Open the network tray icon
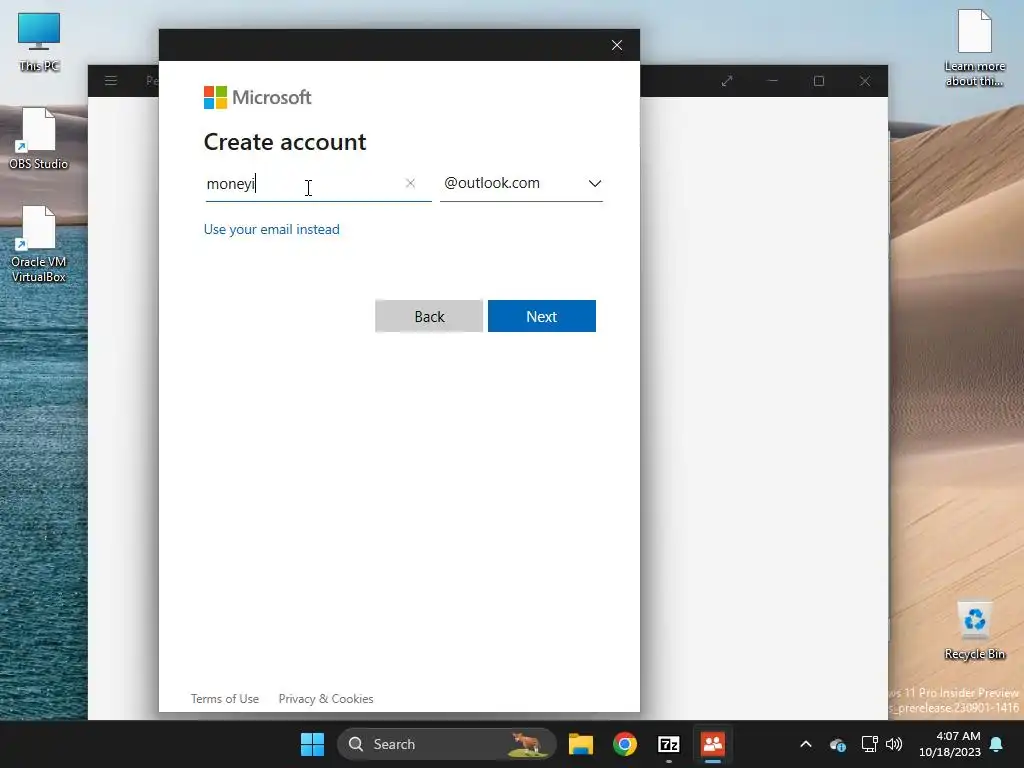Image resolution: width=1024 pixels, height=768 pixels. coord(869,744)
